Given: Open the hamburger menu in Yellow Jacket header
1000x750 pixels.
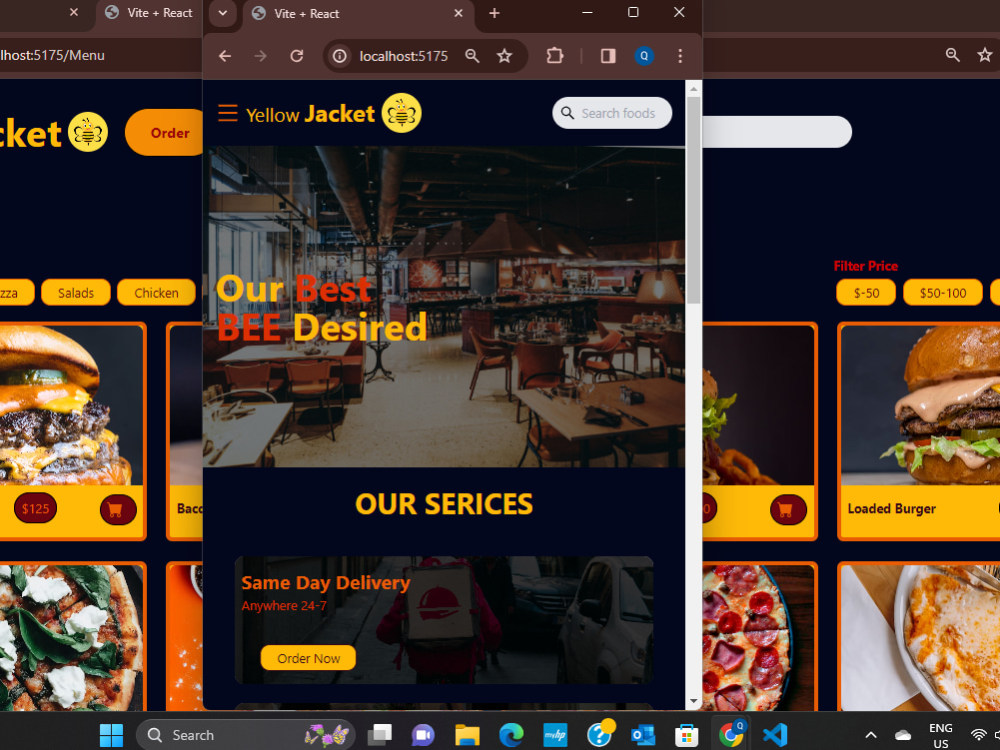Looking at the screenshot, I should coord(228,113).
